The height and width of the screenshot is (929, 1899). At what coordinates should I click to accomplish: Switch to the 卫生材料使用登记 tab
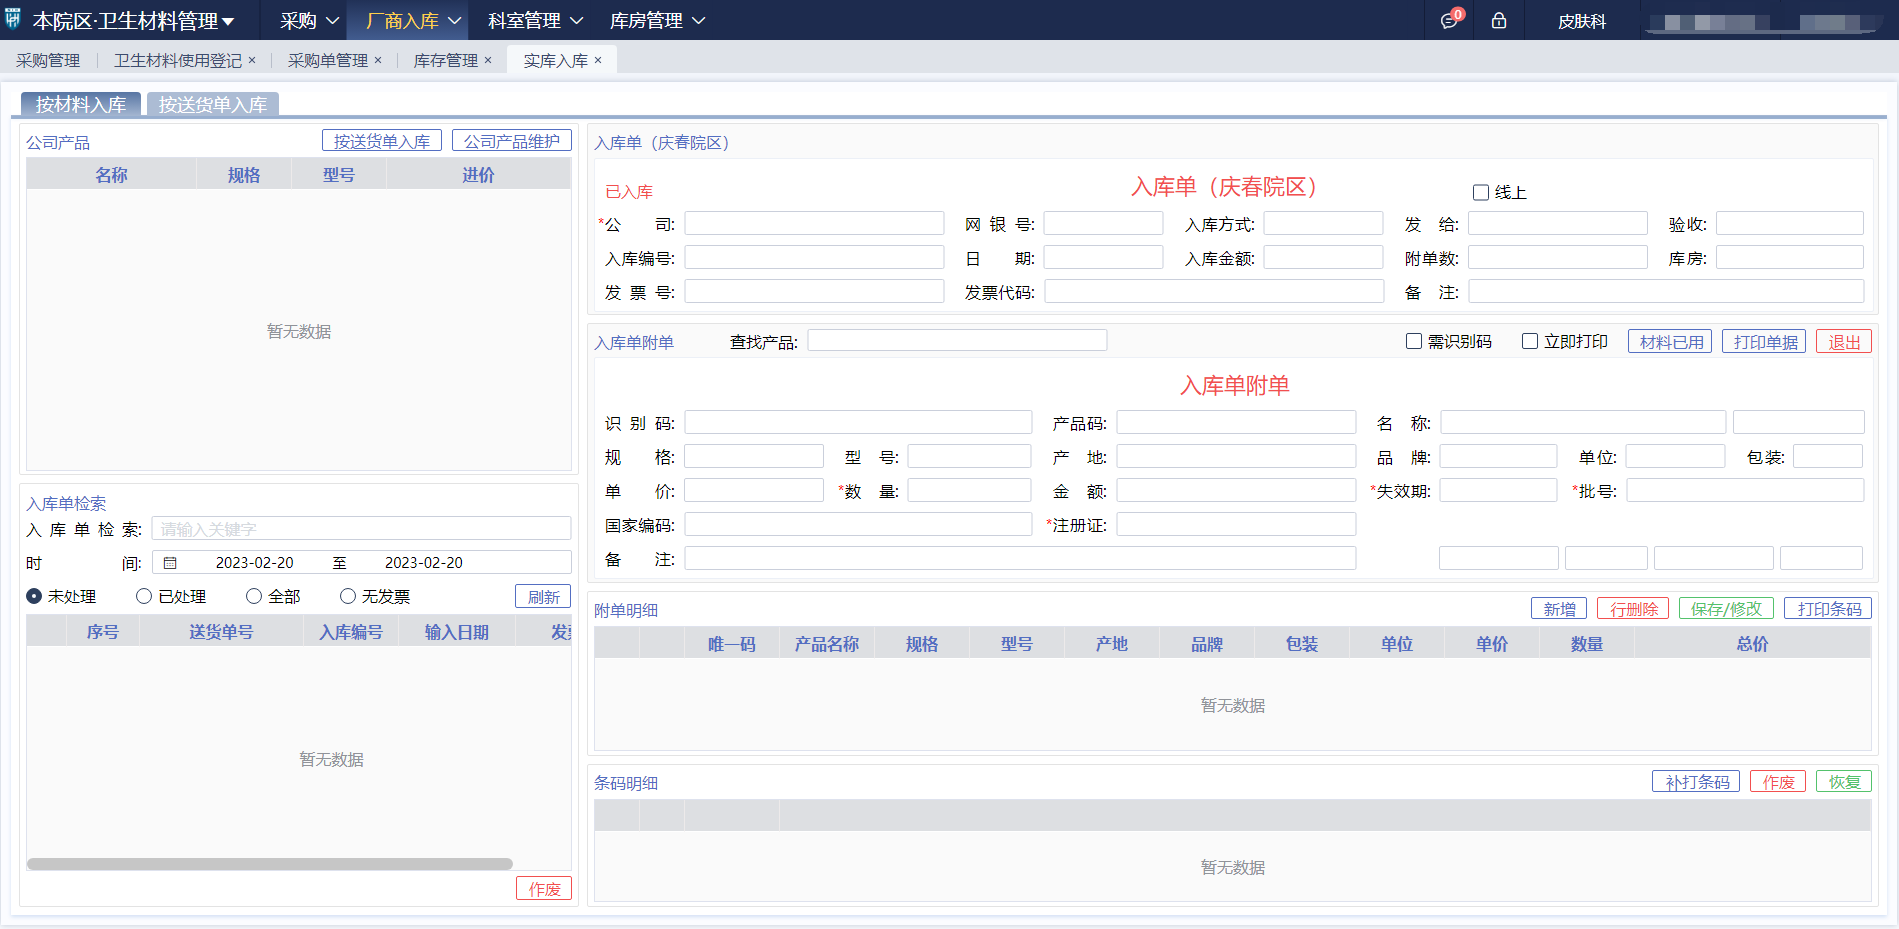pos(178,60)
